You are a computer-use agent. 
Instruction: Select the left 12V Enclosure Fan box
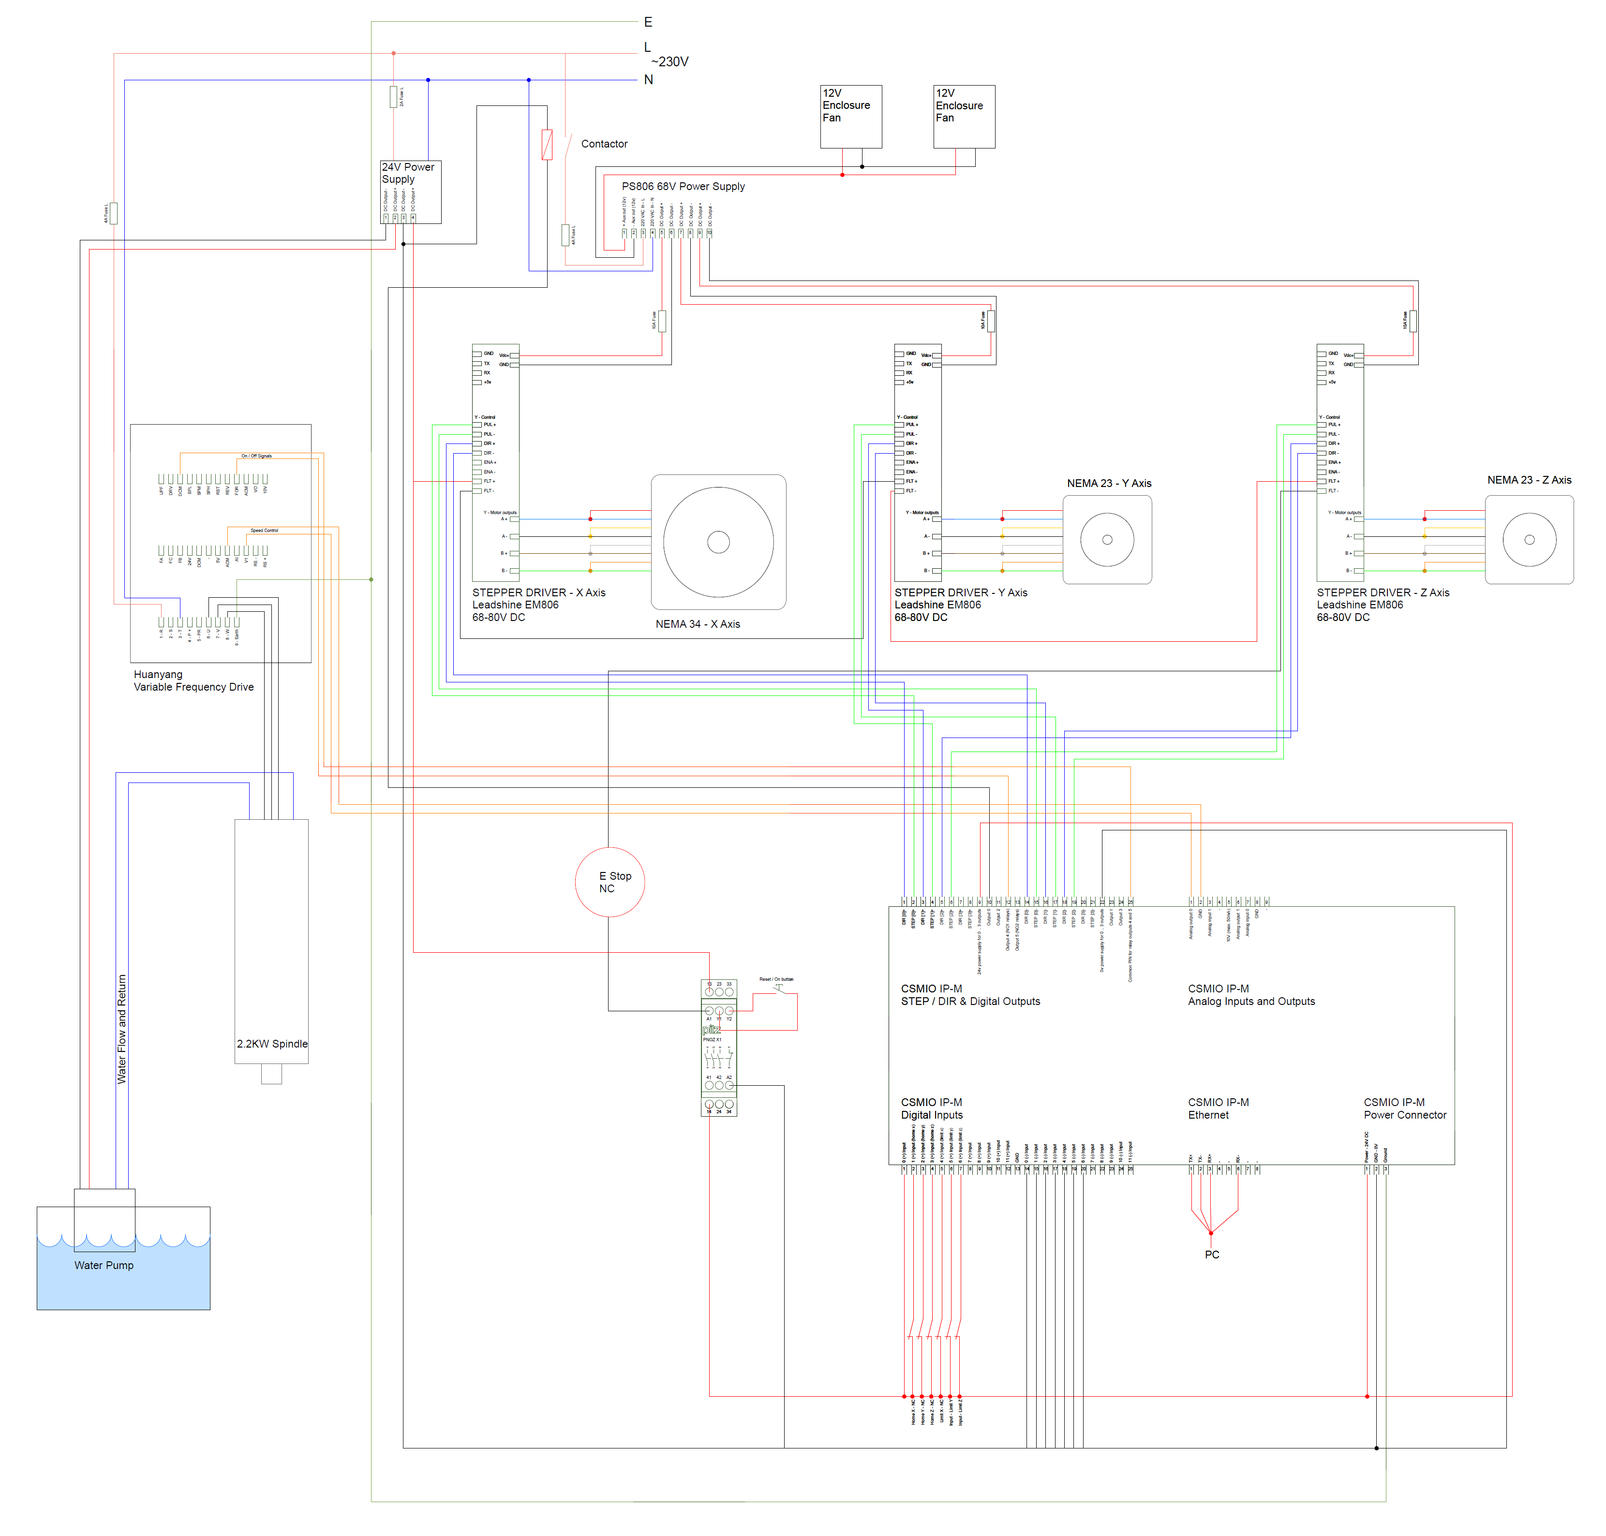tap(850, 116)
